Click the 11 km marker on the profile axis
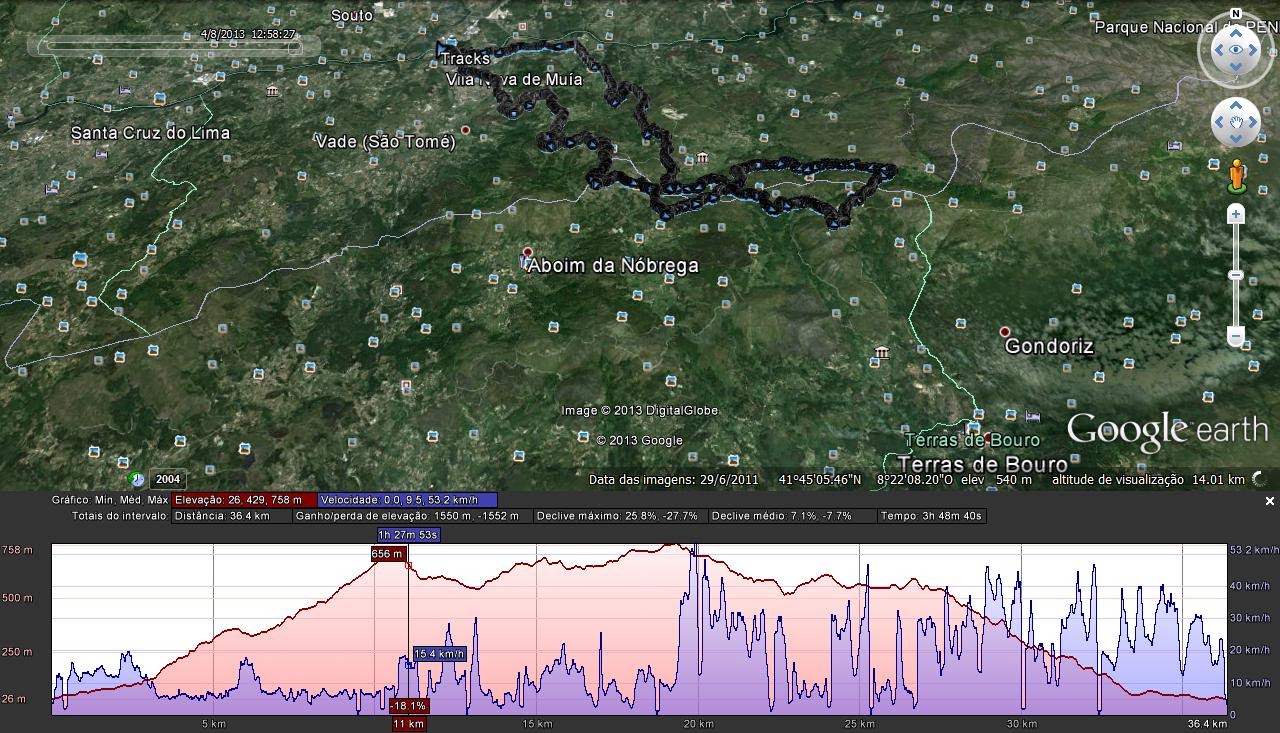Image resolution: width=1280 pixels, height=733 pixels. click(x=408, y=724)
